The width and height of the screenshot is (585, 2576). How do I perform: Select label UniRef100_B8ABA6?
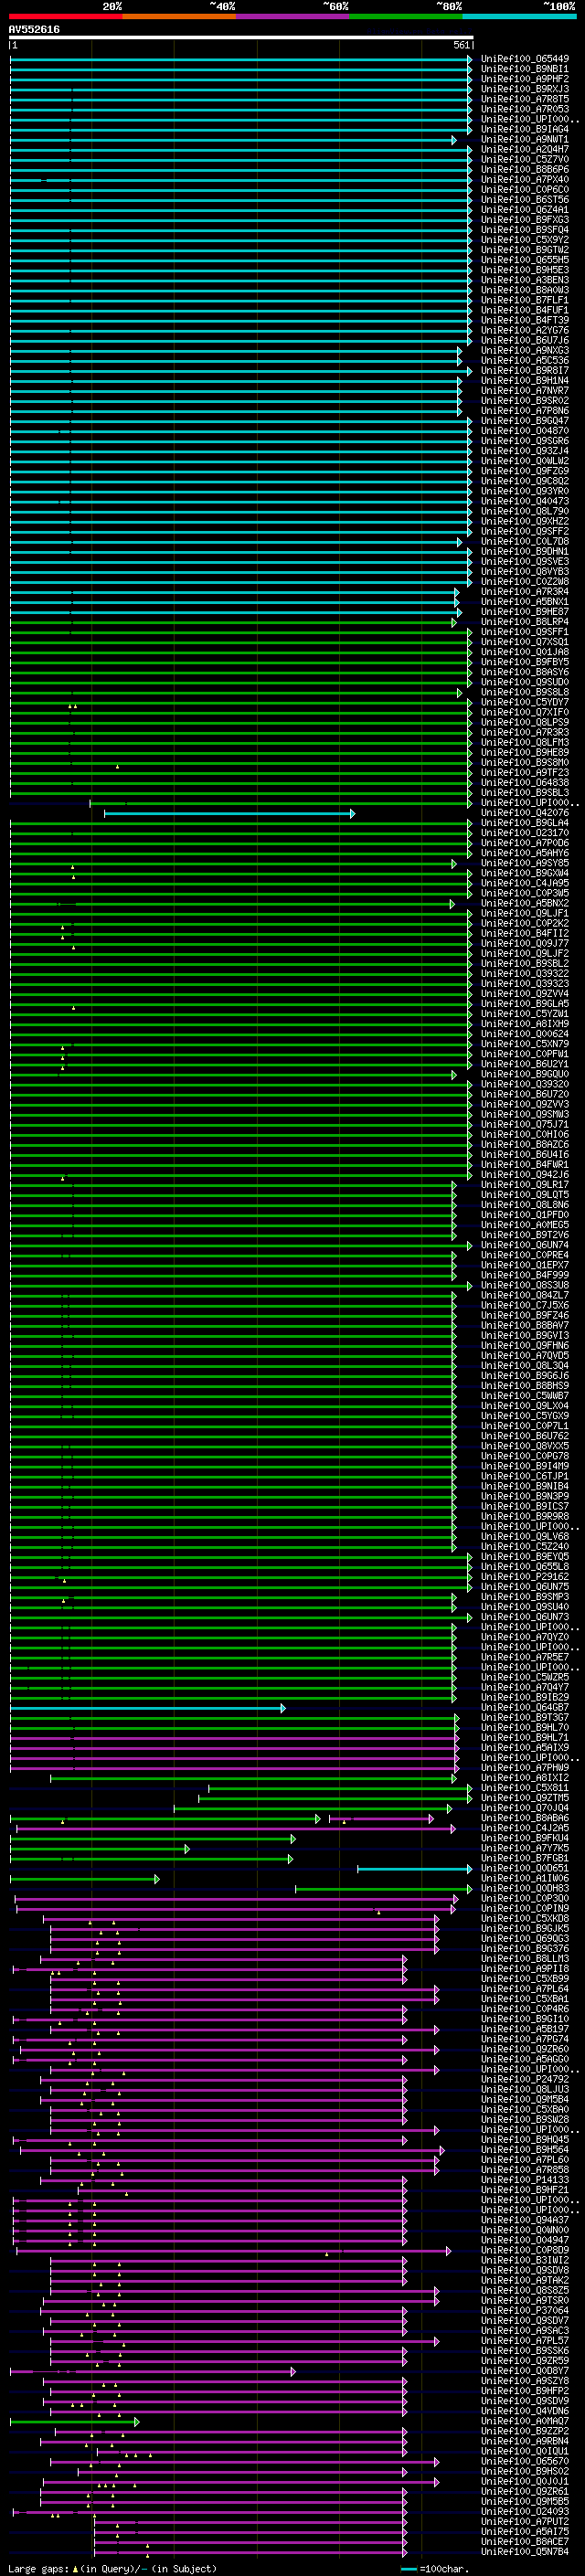coord(525,1818)
